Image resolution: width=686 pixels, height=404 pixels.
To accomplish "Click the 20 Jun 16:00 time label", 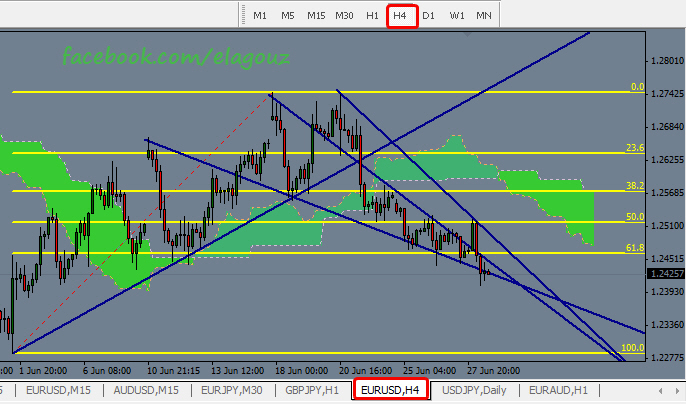I will 365,371.
